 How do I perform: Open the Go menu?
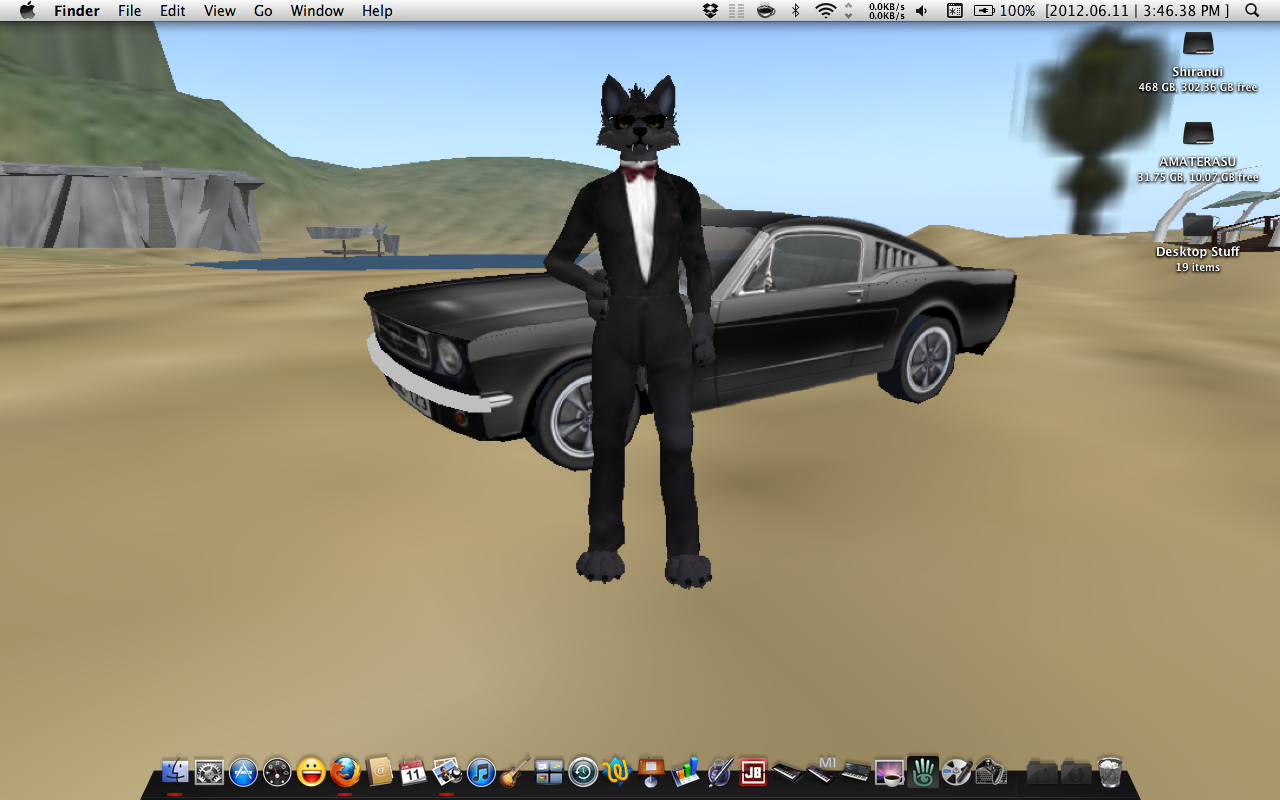click(x=263, y=11)
